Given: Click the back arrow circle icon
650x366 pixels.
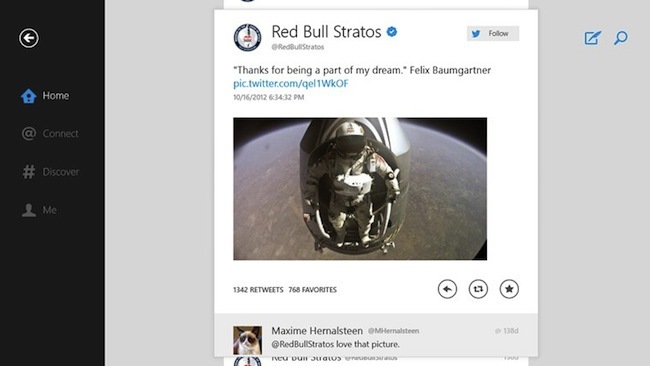Looking at the screenshot, I should coord(29,38).
